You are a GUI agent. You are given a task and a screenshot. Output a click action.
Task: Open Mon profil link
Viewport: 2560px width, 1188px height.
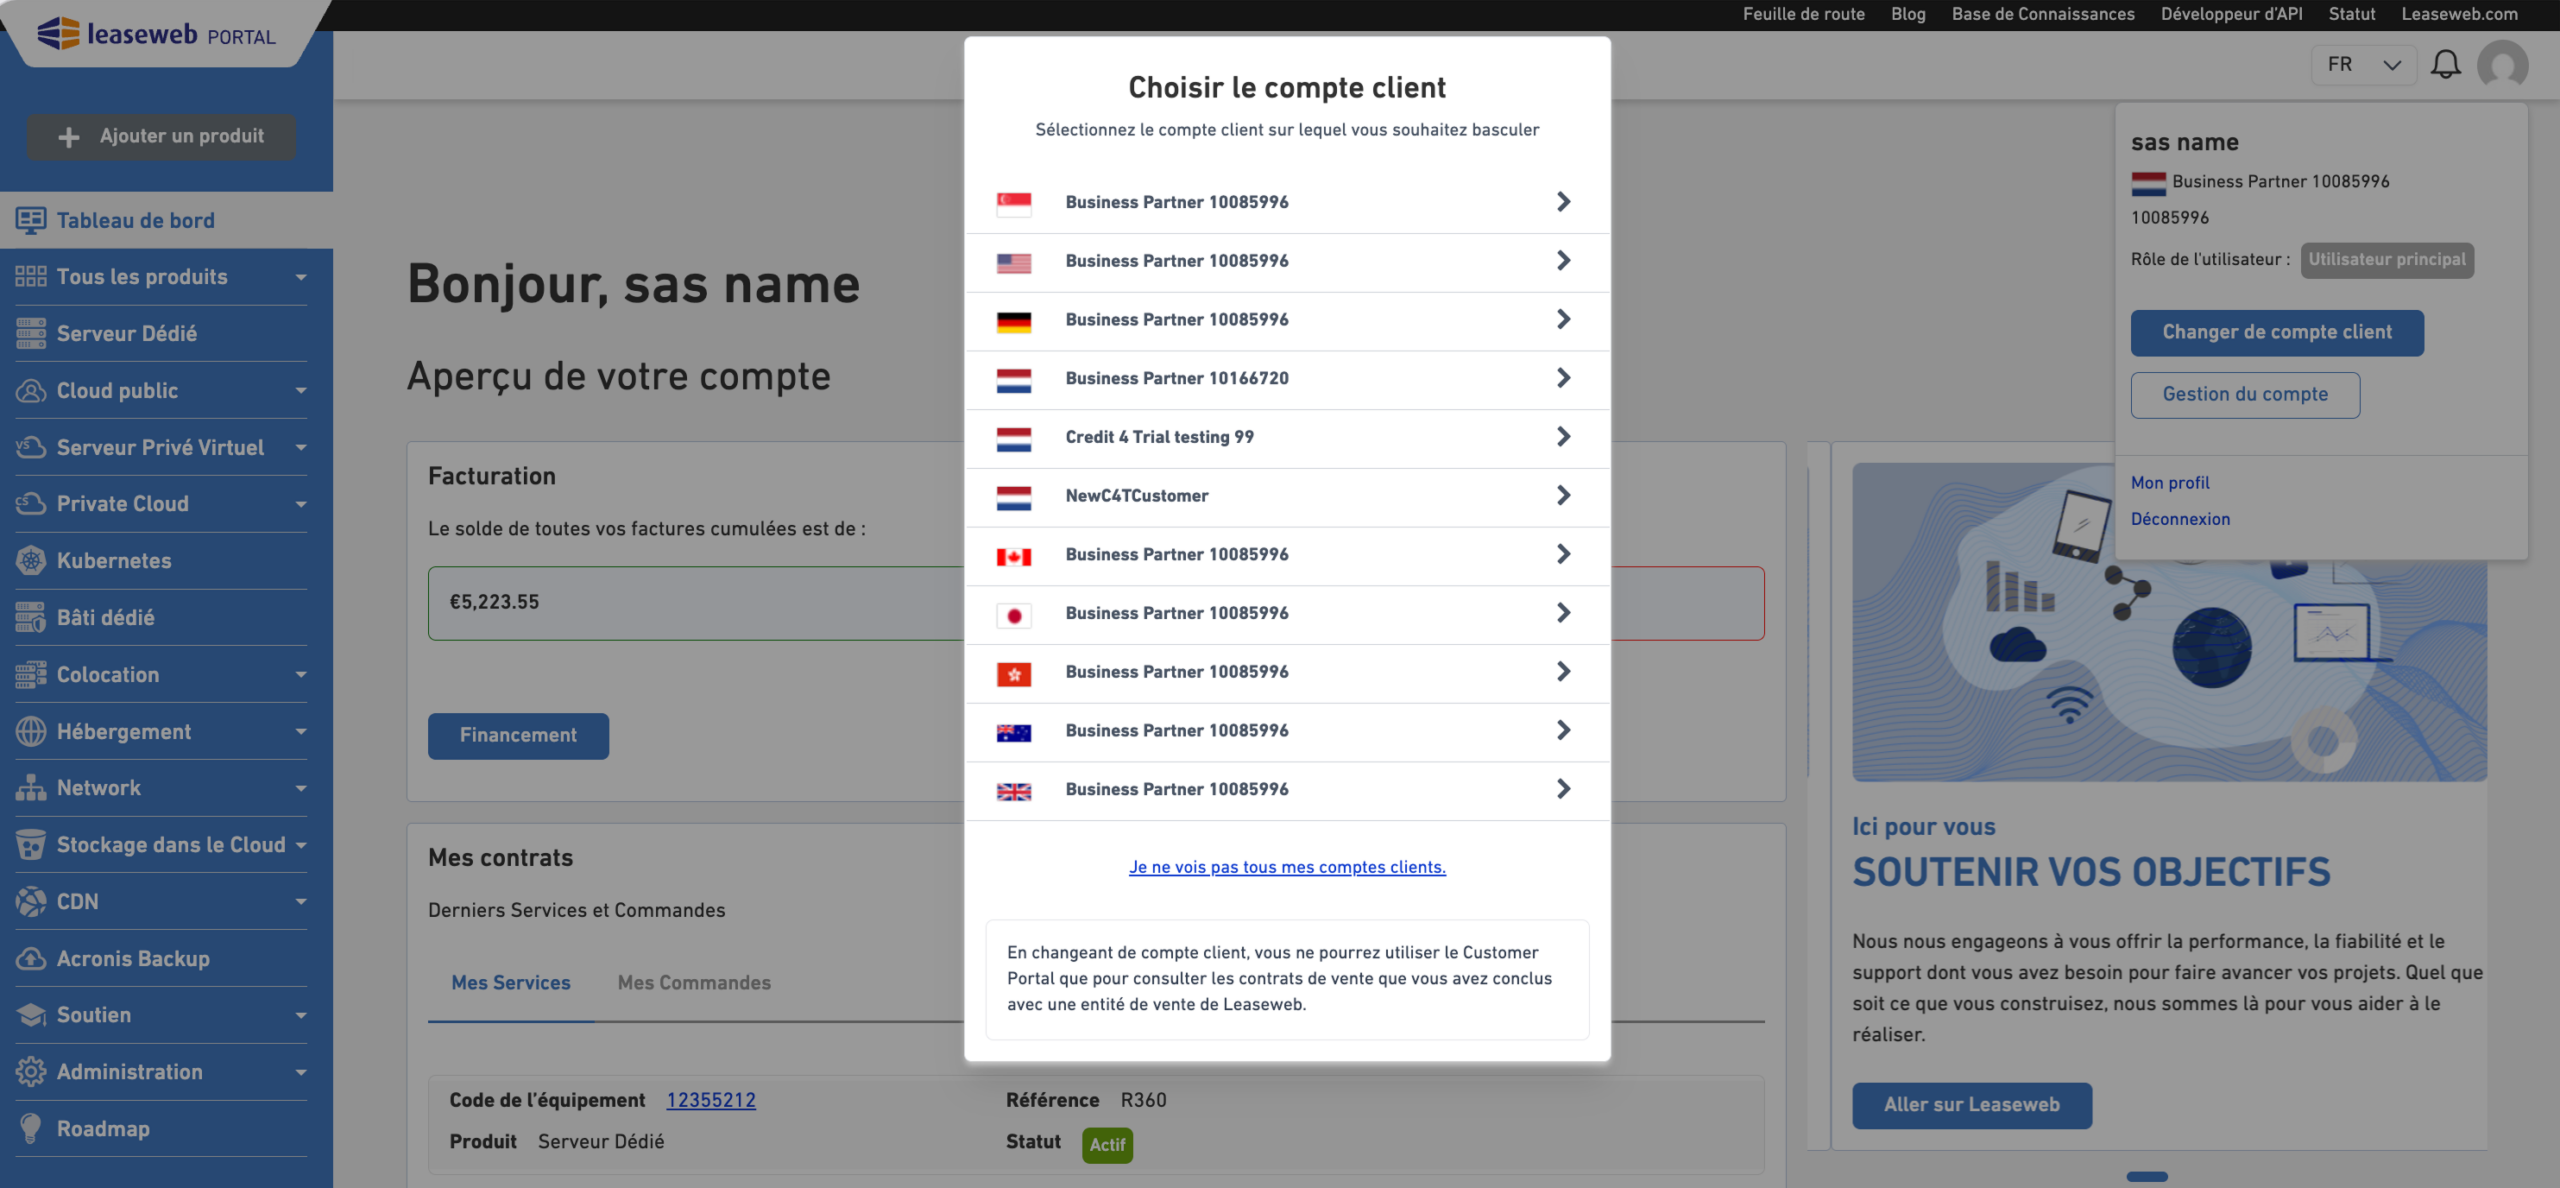2170,483
